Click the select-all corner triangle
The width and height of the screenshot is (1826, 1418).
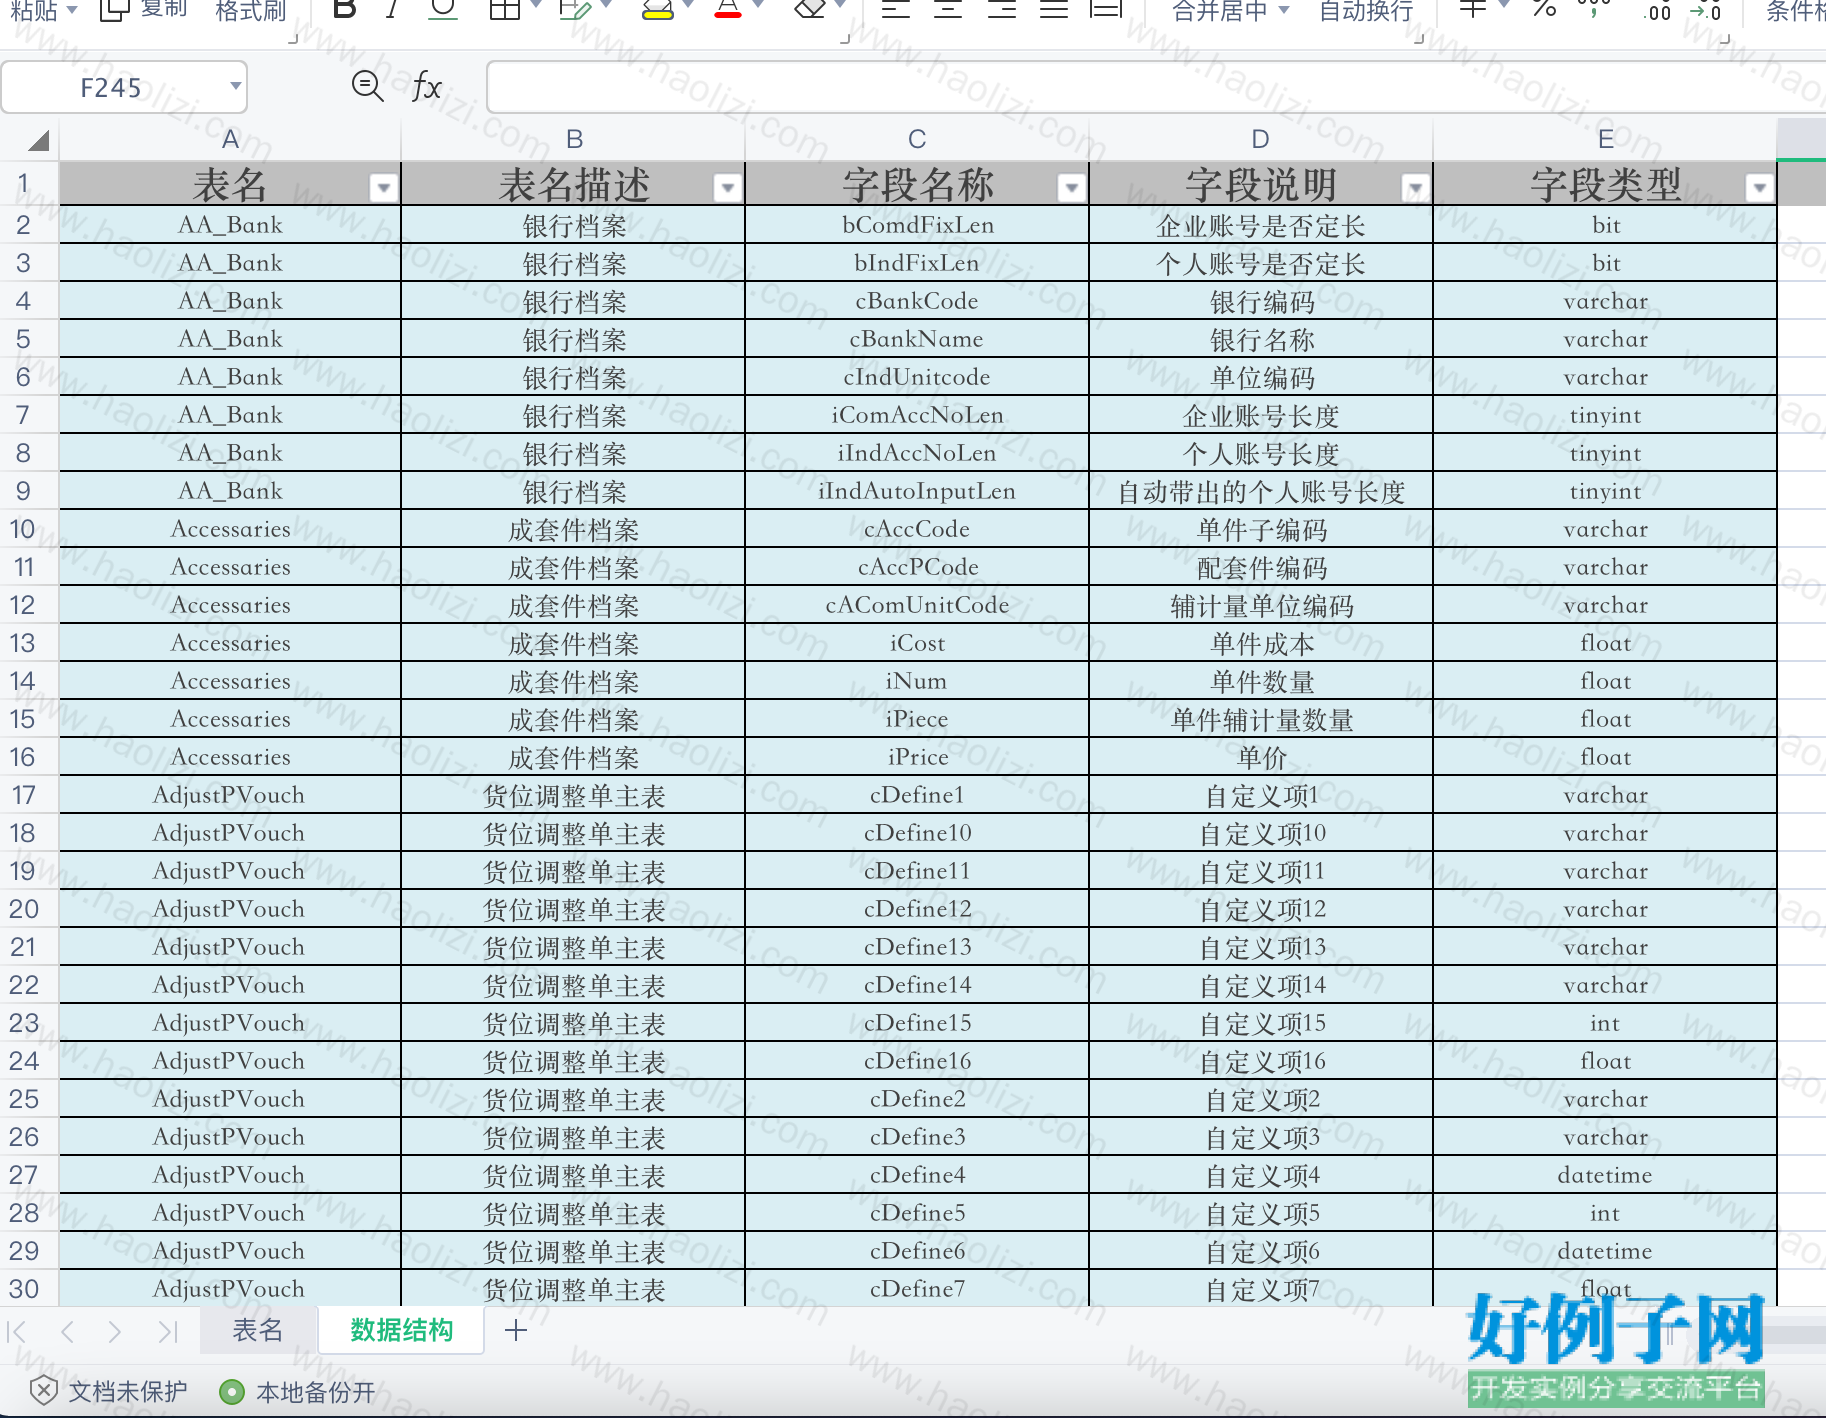38,141
